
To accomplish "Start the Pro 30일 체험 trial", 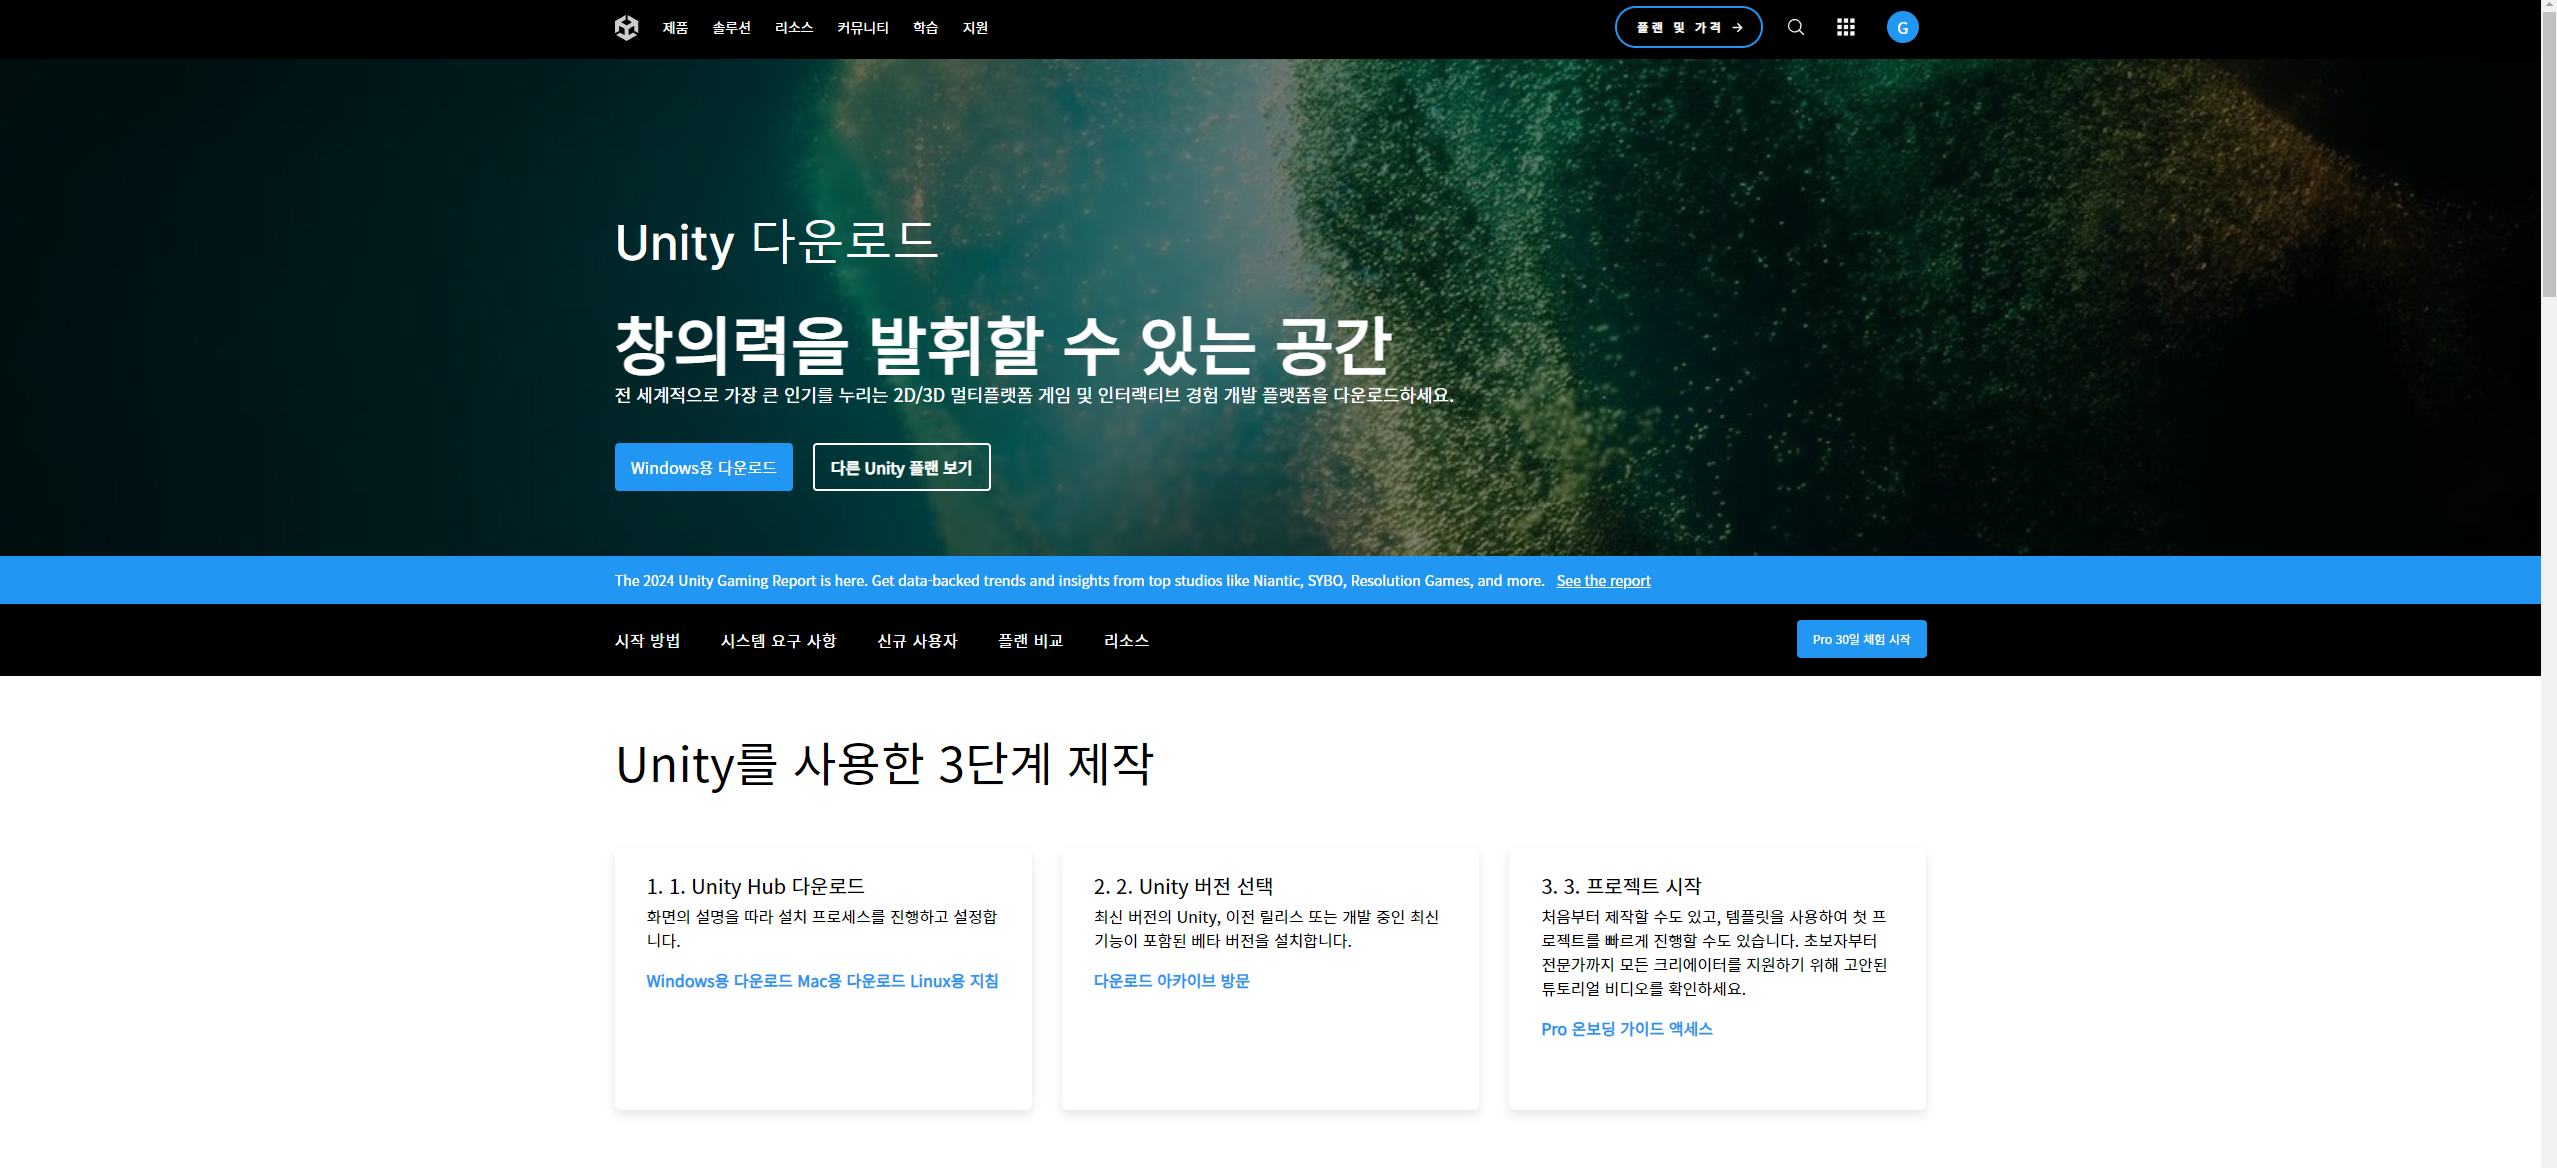I will 1860,639.
